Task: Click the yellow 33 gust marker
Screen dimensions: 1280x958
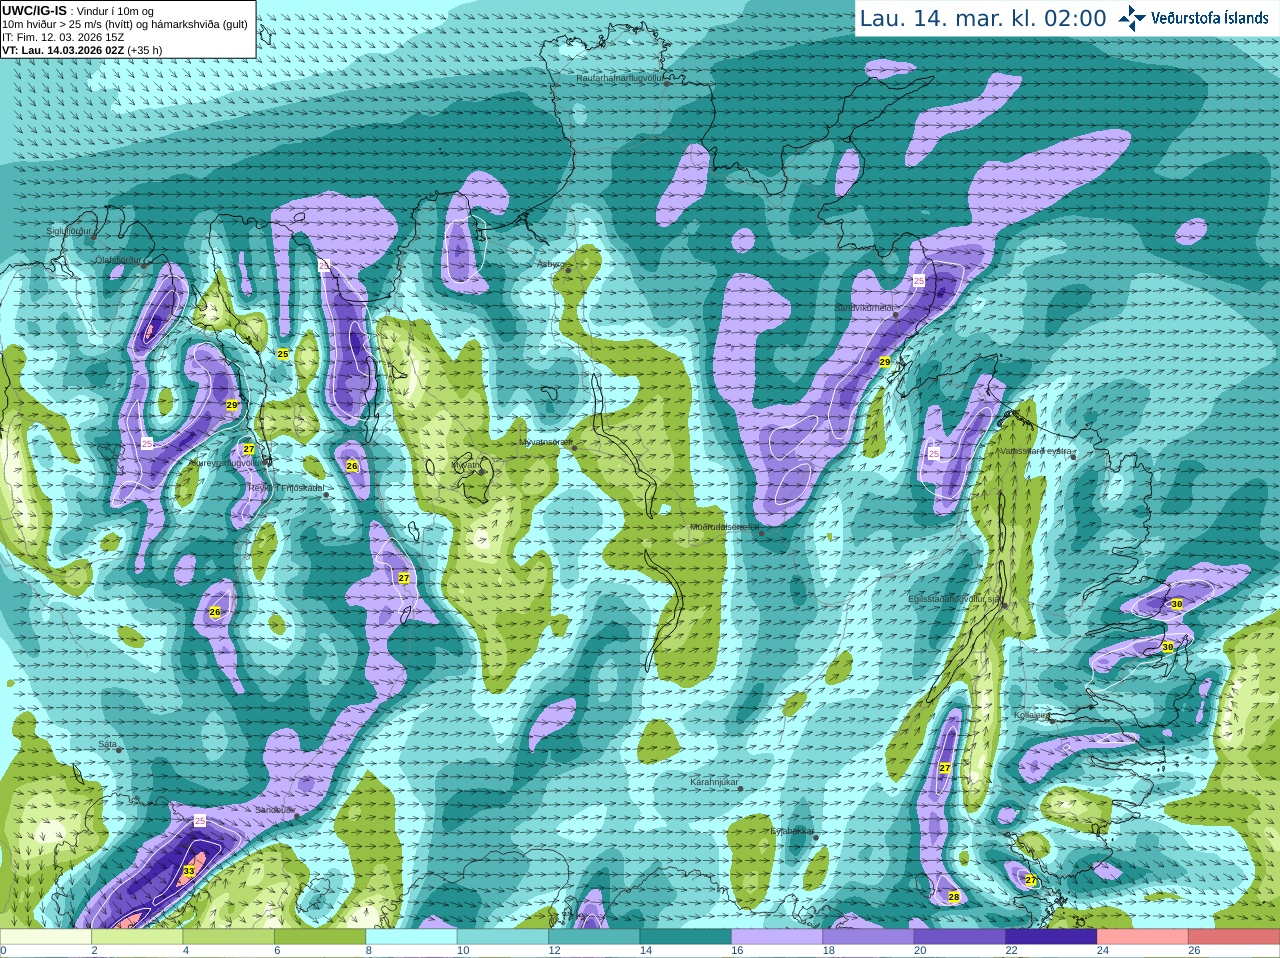Action: [x=189, y=872]
